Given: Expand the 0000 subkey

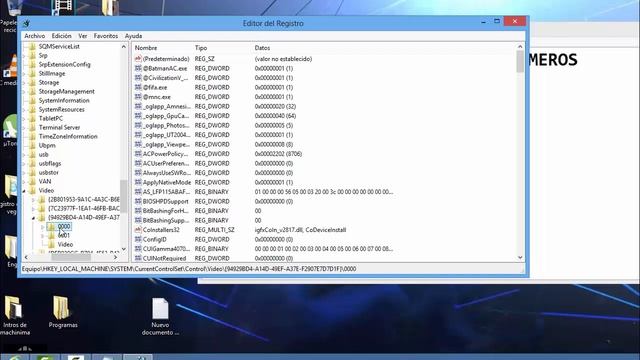Looking at the screenshot, I should pyautogui.click(x=42, y=227).
